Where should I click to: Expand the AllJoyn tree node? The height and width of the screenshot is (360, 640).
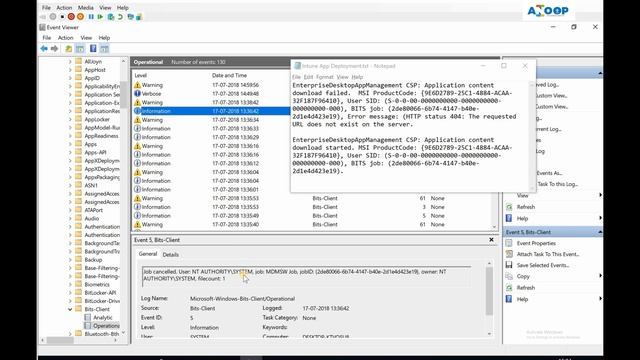tap(70, 62)
